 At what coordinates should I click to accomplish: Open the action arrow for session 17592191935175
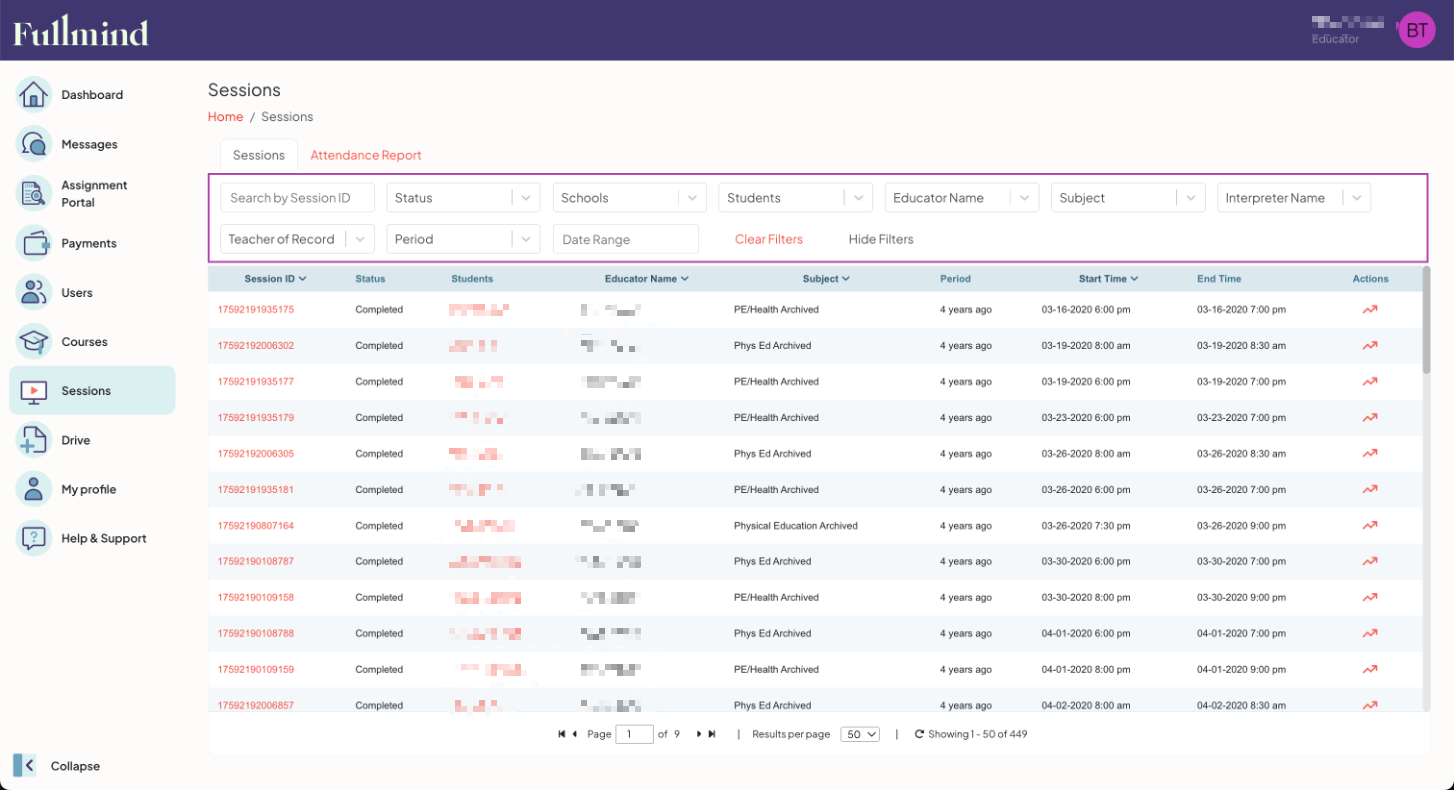1369,309
